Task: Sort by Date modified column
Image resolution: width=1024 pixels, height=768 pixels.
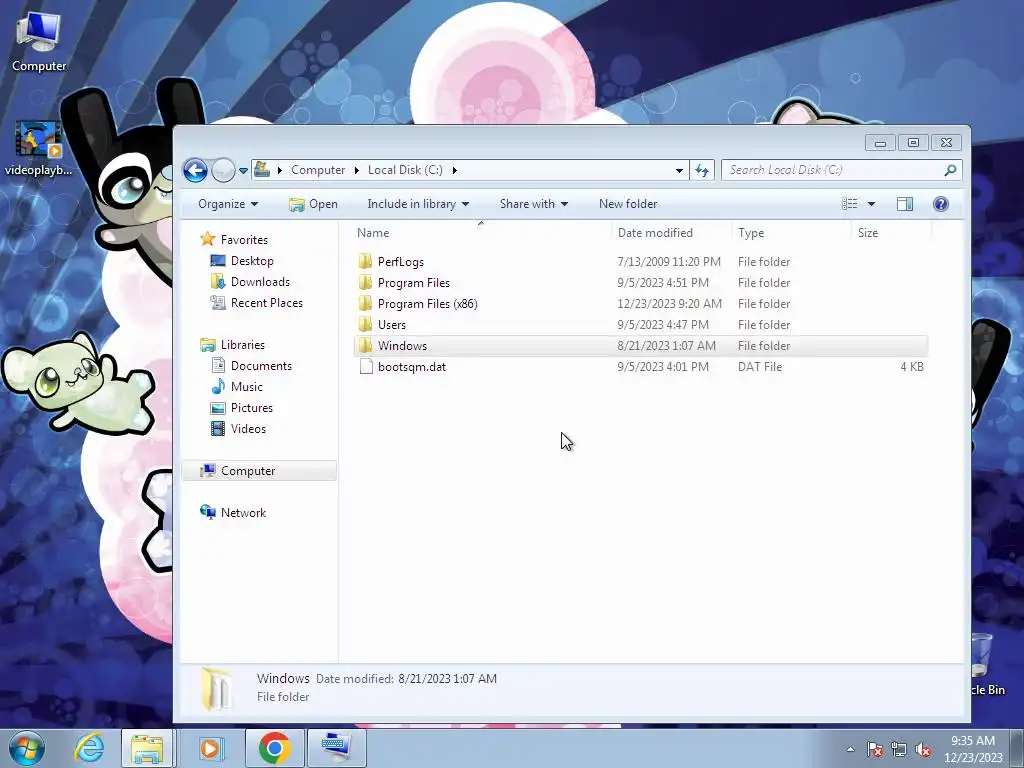Action: coord(655,232)
